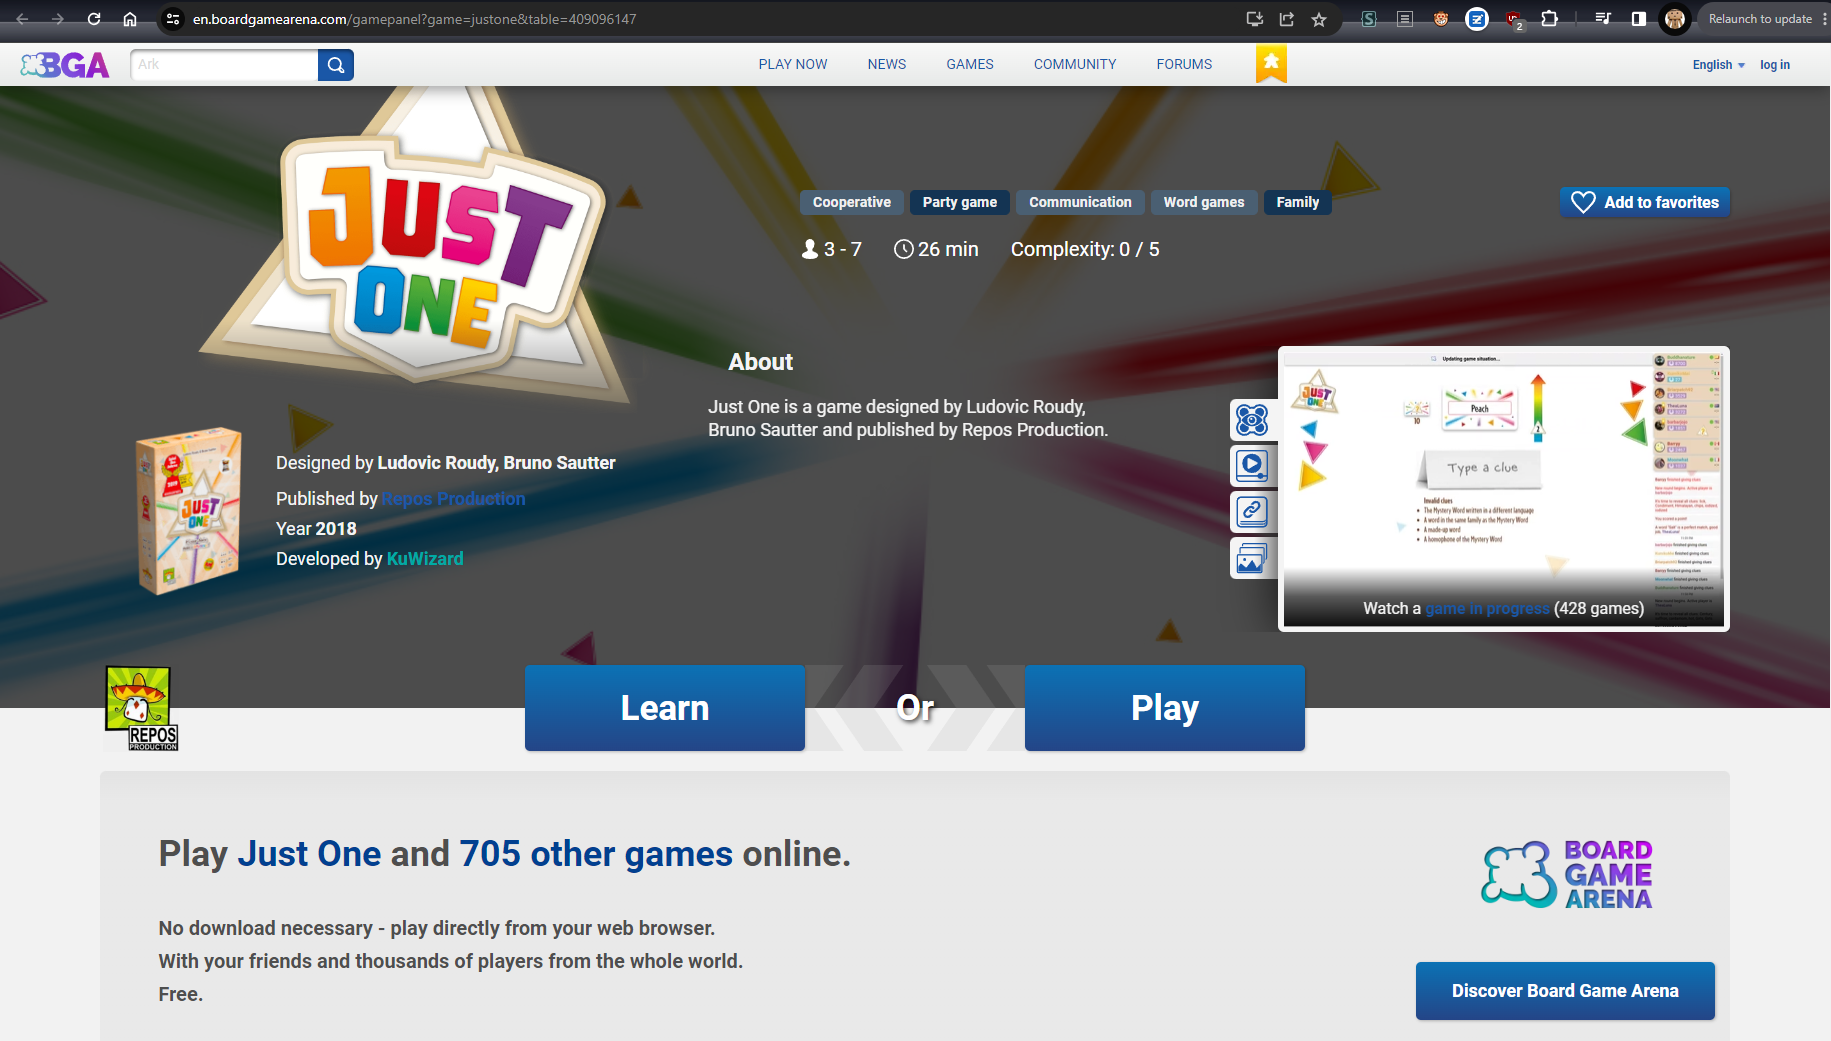Open the image gallery side icon
The image size is (1831, 1041).
point(1252,558)
